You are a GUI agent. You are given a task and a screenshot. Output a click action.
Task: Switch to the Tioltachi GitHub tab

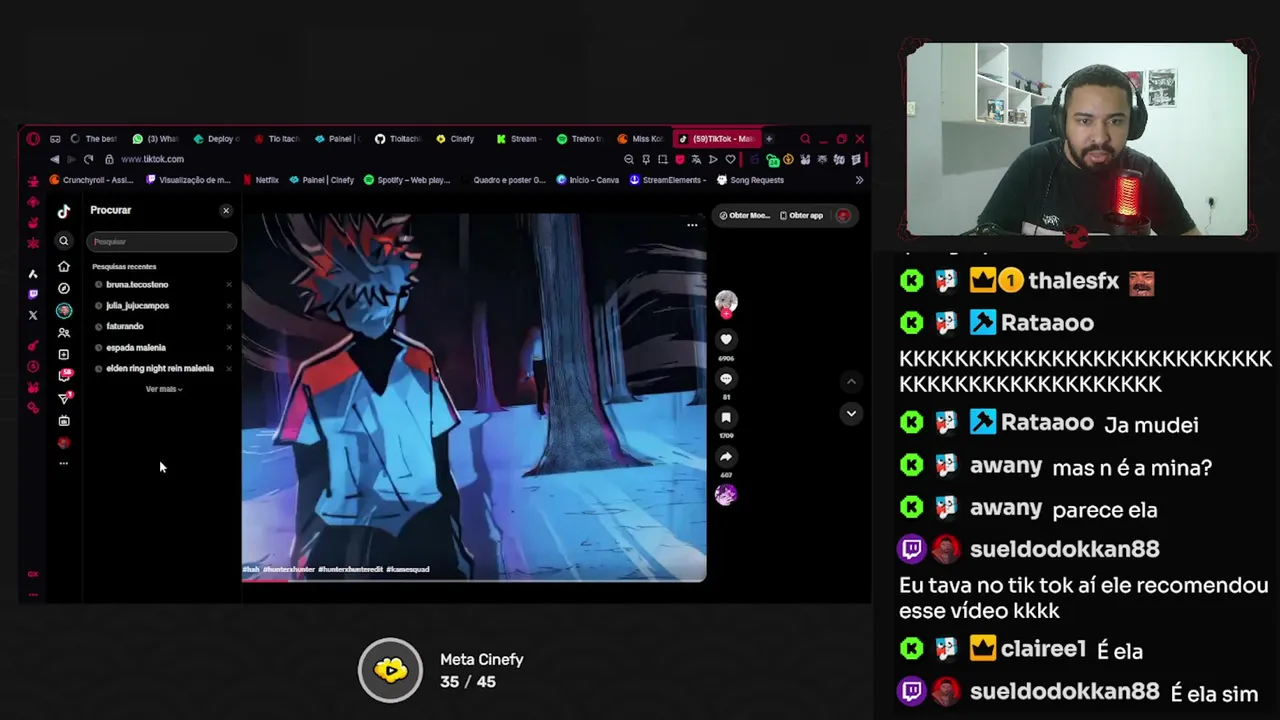[398, 139]
